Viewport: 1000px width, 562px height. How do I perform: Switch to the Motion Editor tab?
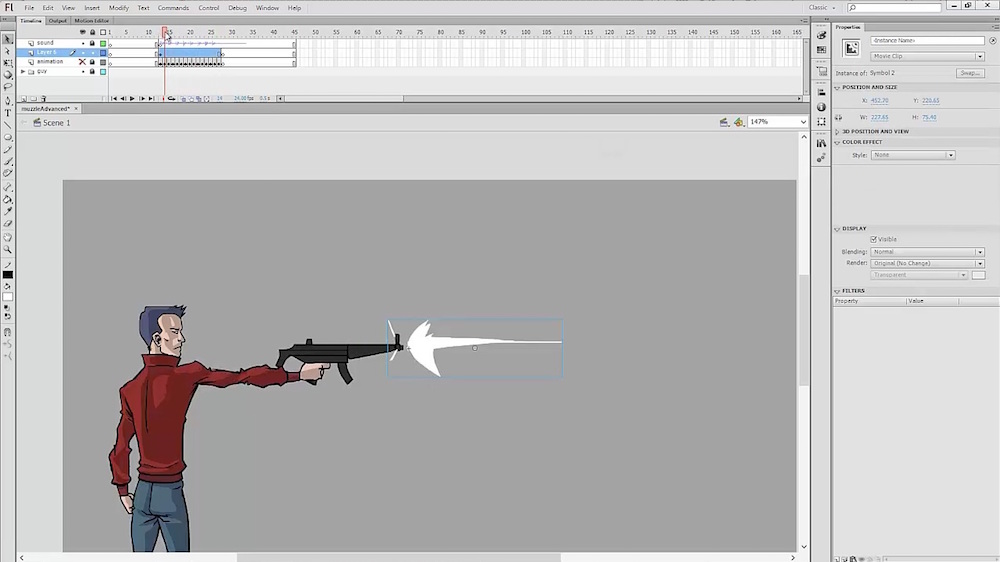(91, 20)
